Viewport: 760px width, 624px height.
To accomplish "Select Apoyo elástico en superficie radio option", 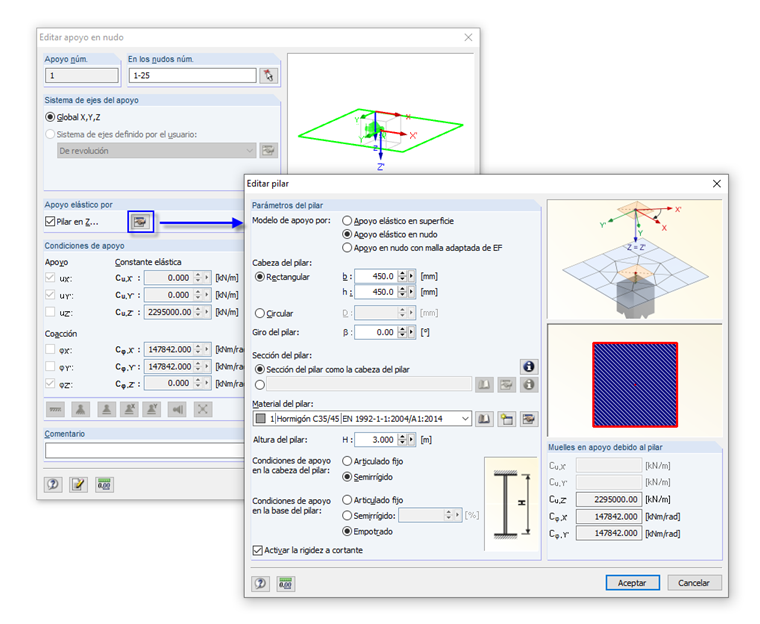I will click(347, 221).
